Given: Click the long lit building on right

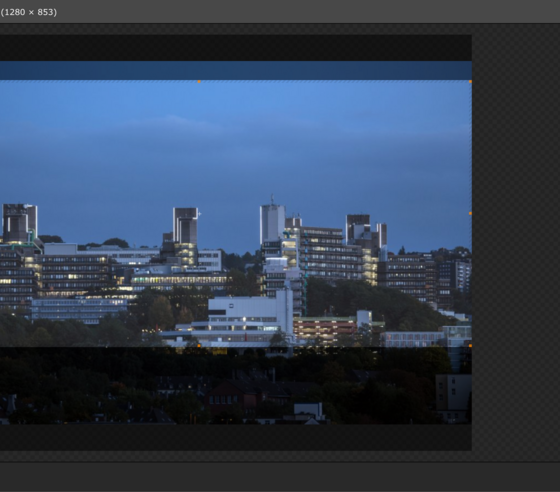Looking at the screenshot, I should 411,275.
